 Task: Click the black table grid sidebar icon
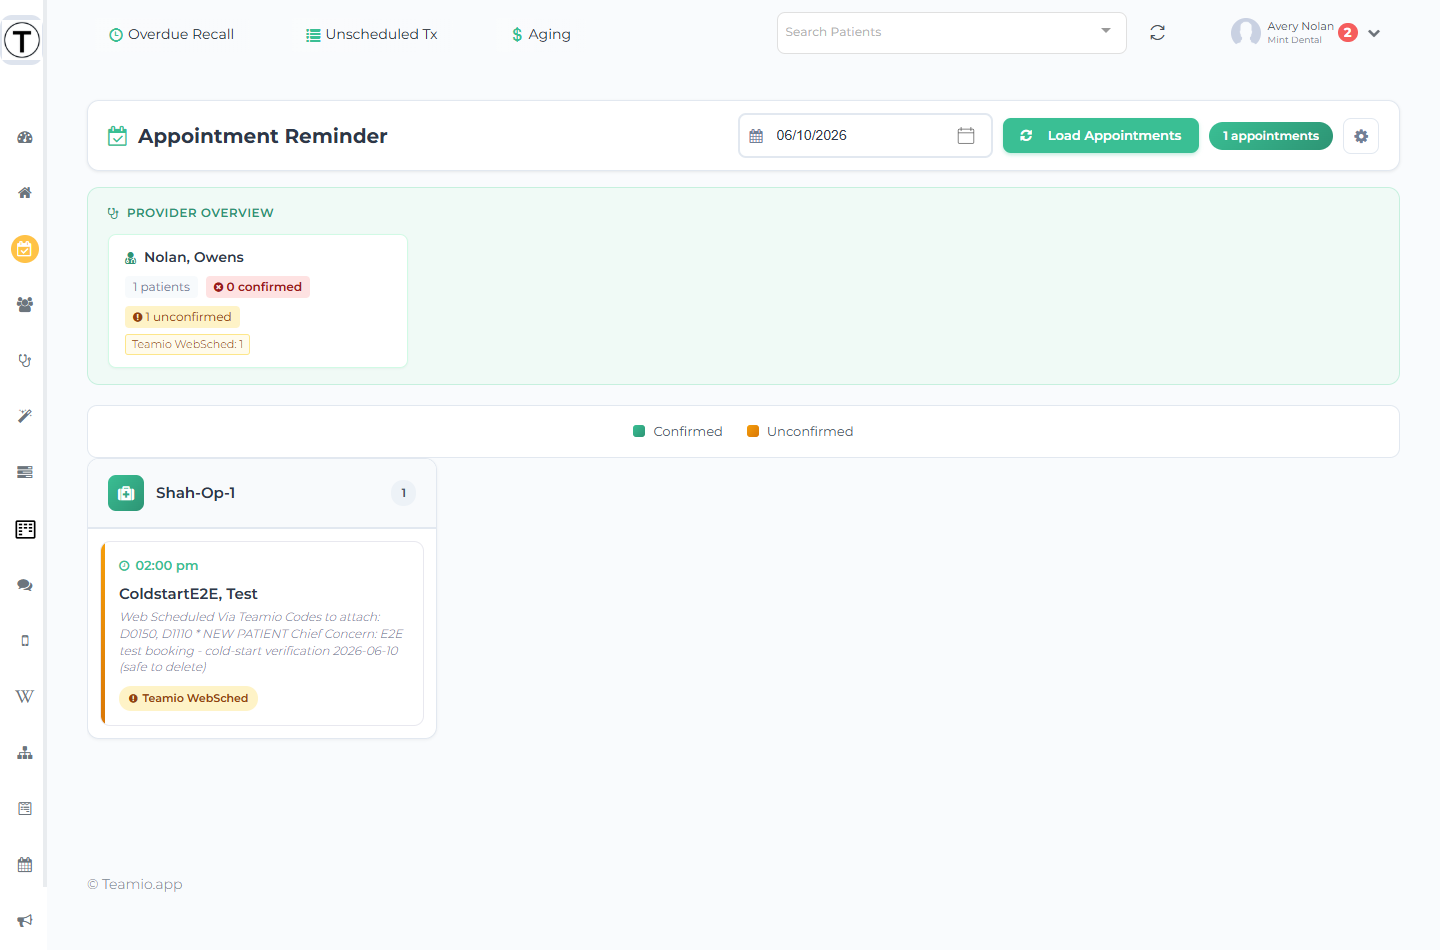[25, 529]
